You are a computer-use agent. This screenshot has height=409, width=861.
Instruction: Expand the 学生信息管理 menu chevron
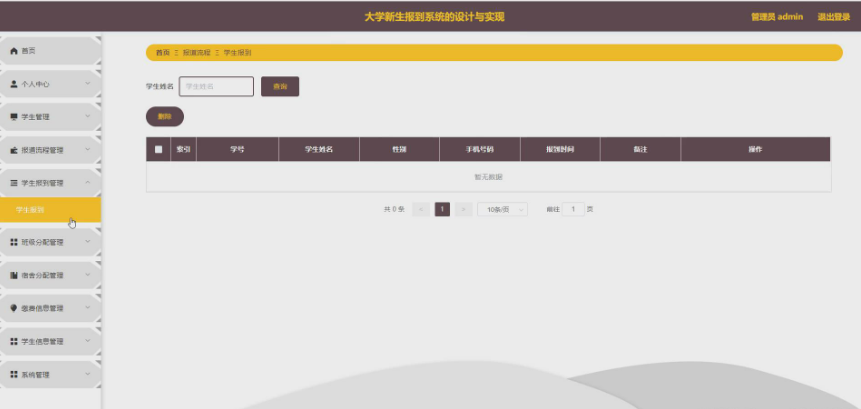click(x=88, y=340)
